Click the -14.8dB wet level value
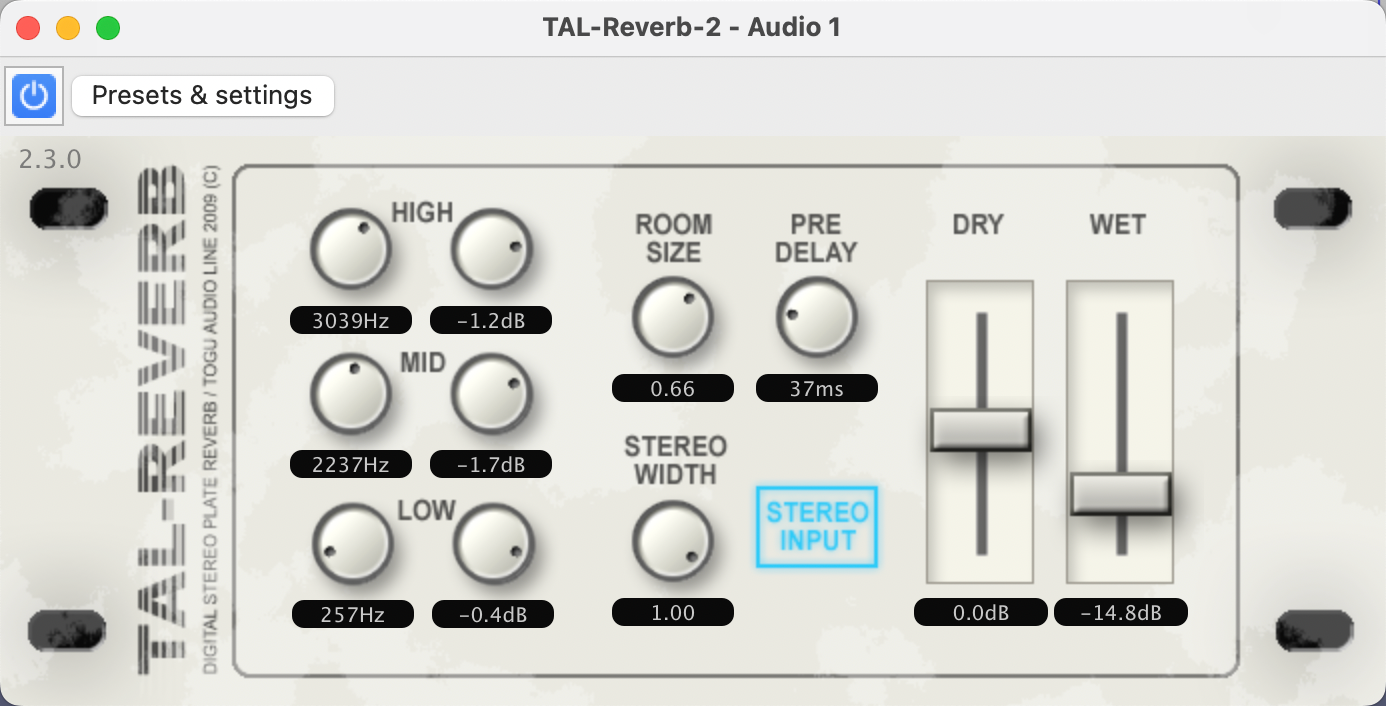This screenshot has width=1386, height=706. (1121, 612)
